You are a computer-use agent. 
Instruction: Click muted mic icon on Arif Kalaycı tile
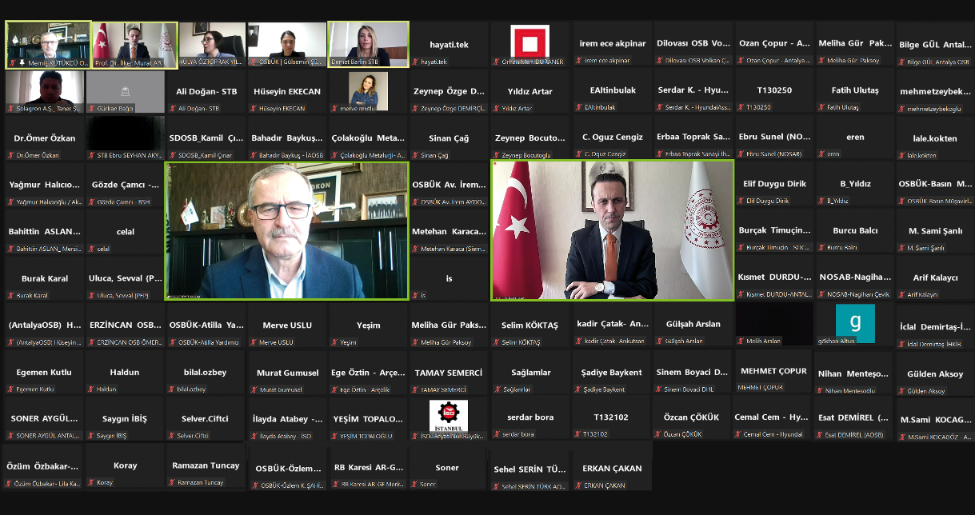[x=903, y=294]
